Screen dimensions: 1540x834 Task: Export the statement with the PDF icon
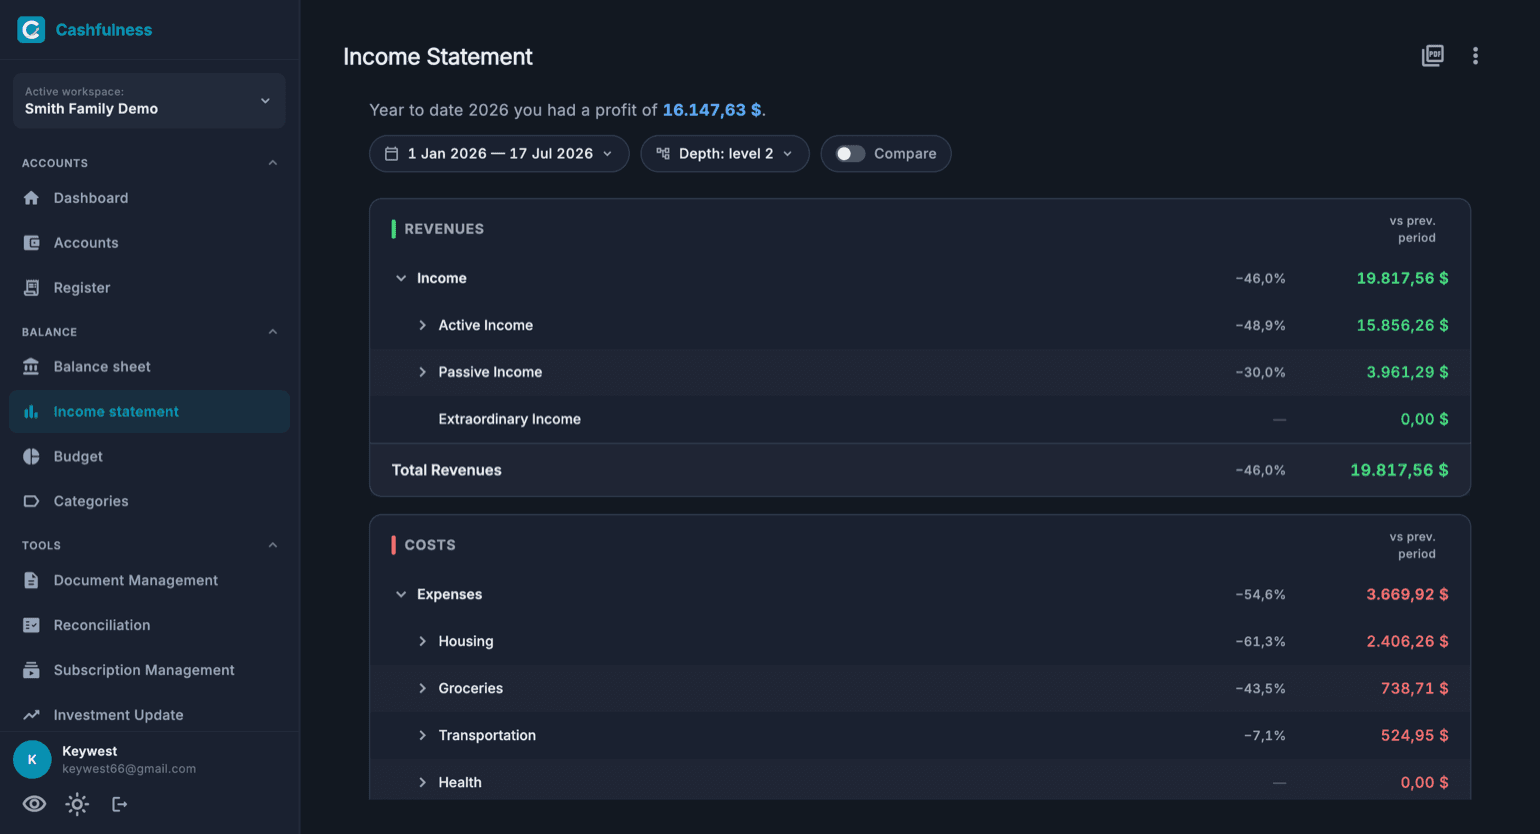pyautogui.click(x=1433, y=56)
